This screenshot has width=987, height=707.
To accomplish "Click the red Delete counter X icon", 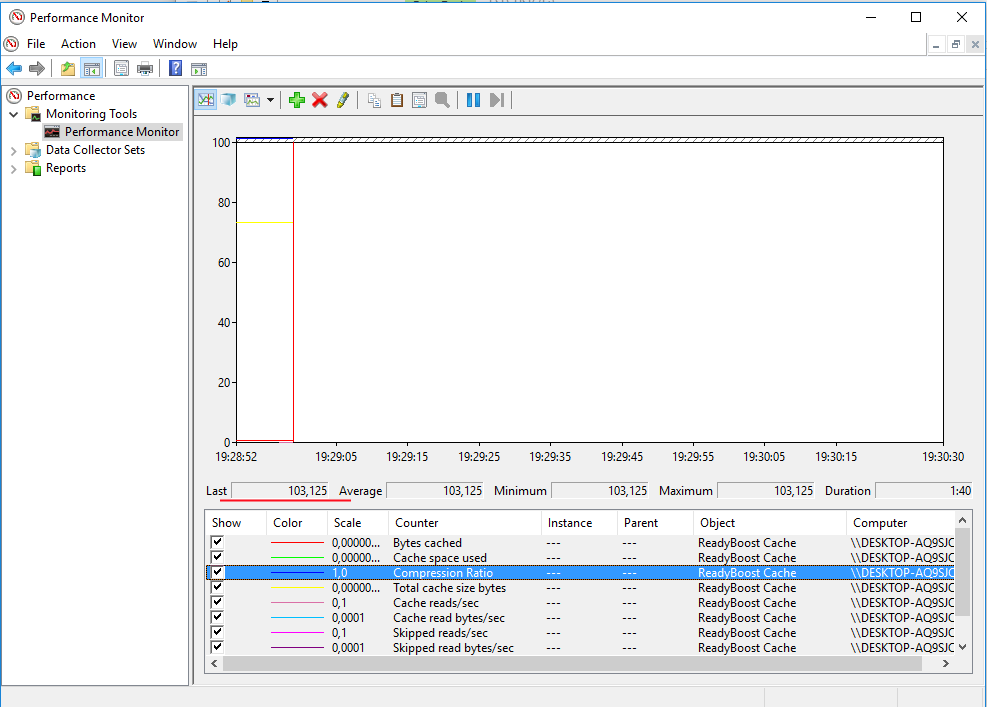I will 320,100.
